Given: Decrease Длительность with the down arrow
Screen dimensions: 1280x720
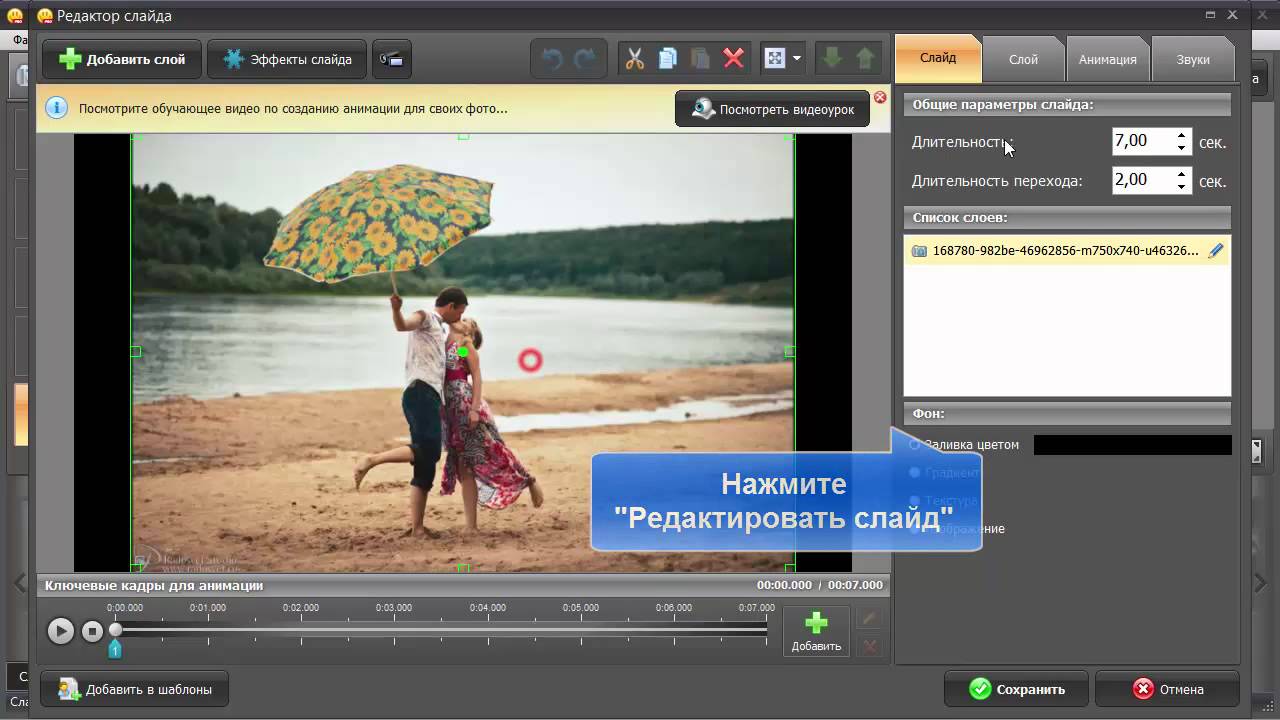Looking at the screenshot, I should point(1182,148).
